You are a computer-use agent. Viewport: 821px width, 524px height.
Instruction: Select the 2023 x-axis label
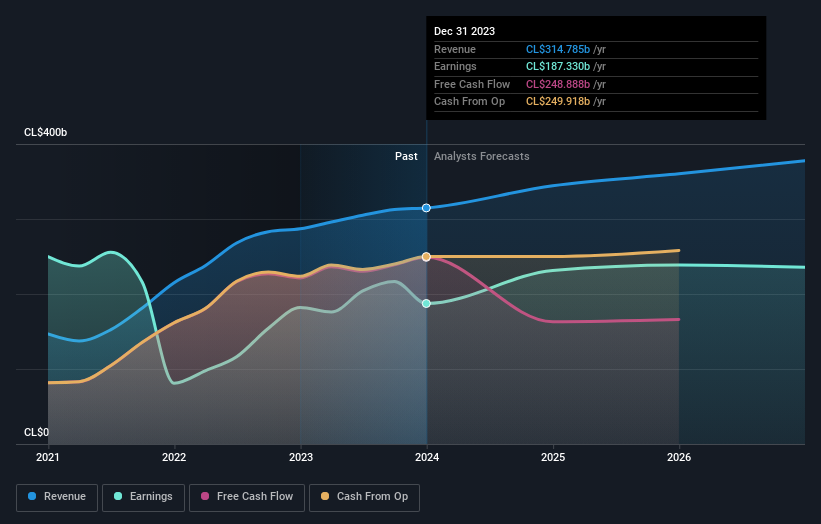tap(301, 457)
